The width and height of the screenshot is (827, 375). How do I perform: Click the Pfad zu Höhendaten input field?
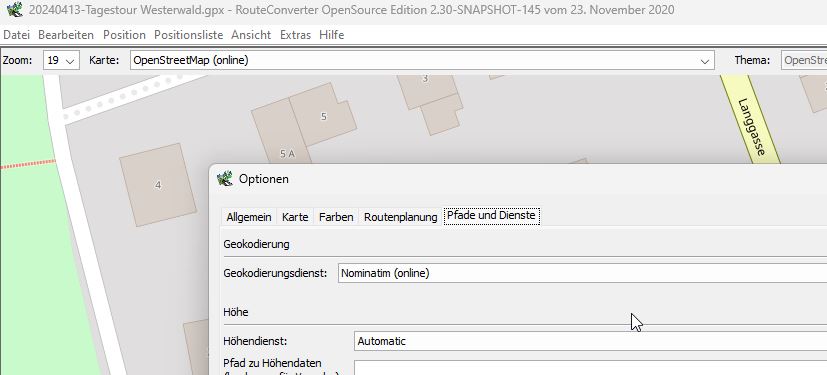(x=590, y=368)
